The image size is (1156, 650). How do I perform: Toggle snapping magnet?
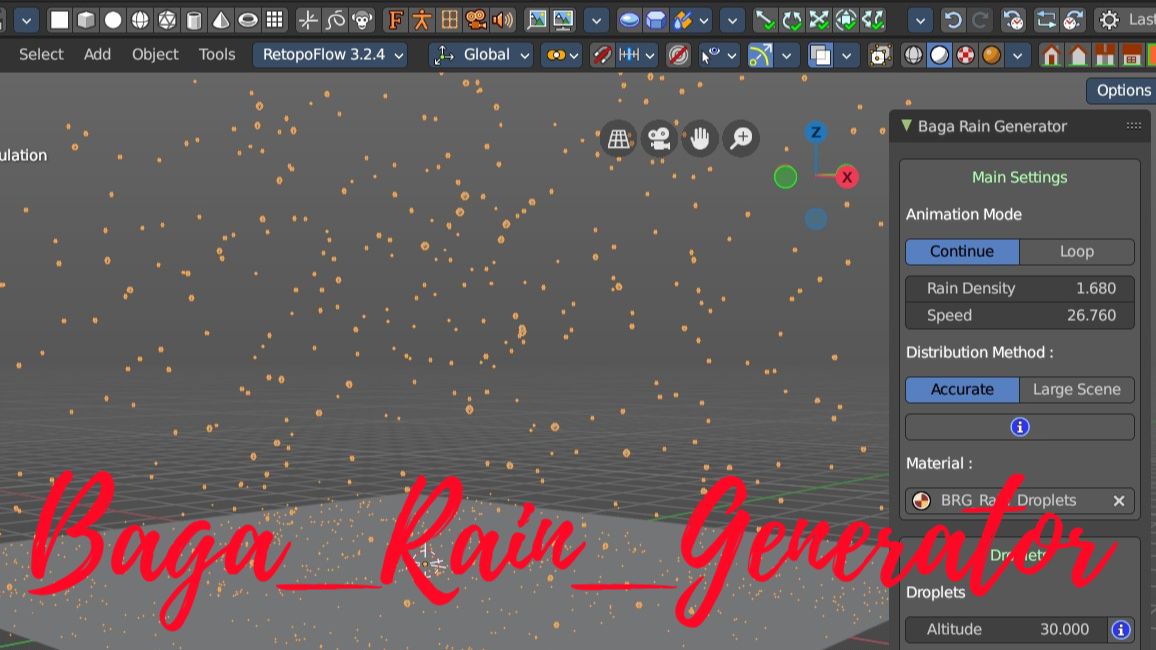click(602, 55)
